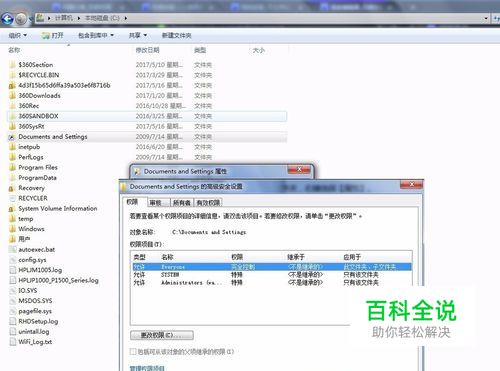
Task: Click the 更改权限 button
Action: [x=162, y=335]
